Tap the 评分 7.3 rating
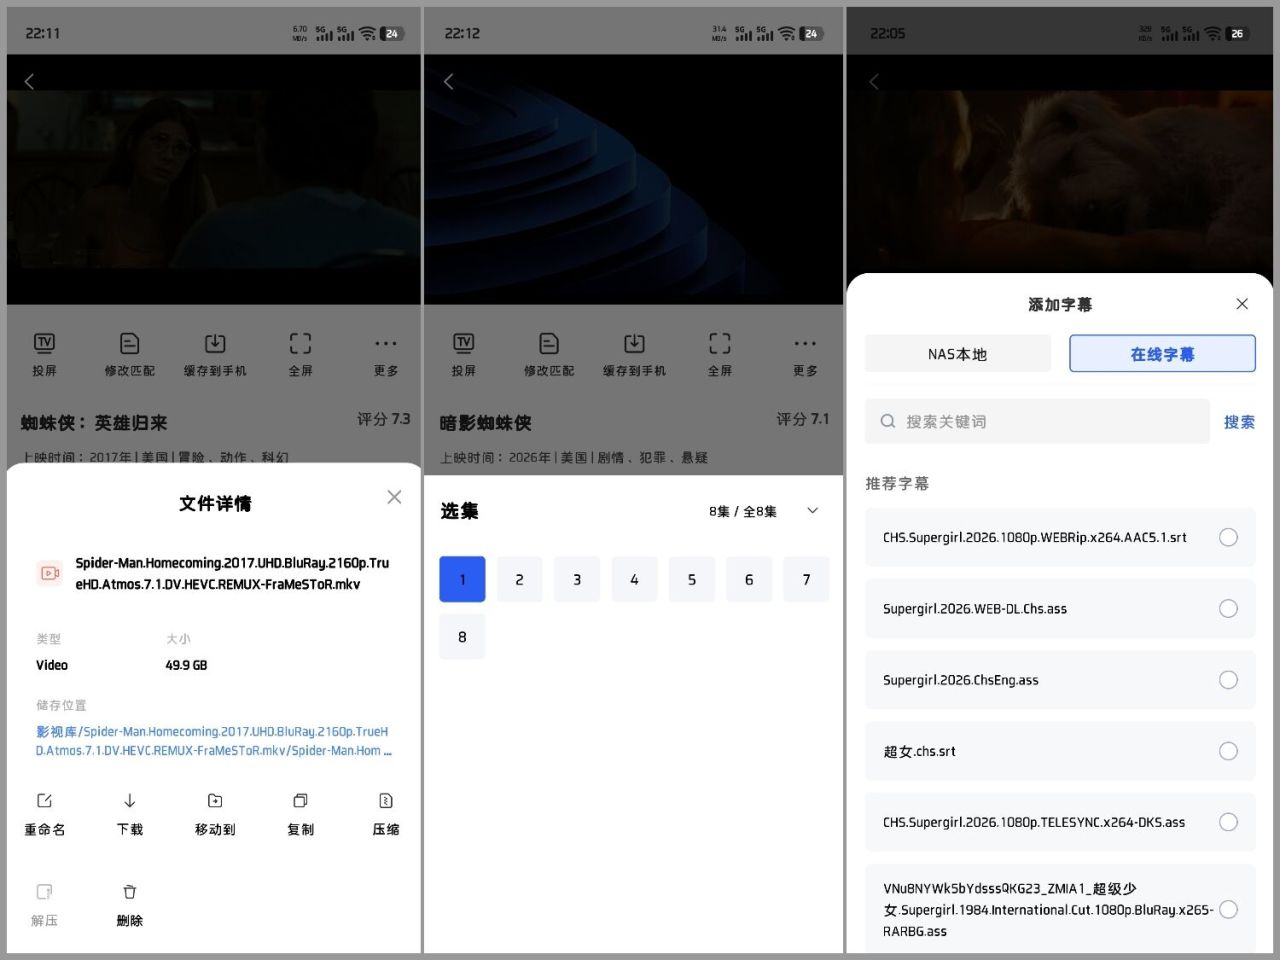The width and height of the screenshot is (1280, 960). 384,419
